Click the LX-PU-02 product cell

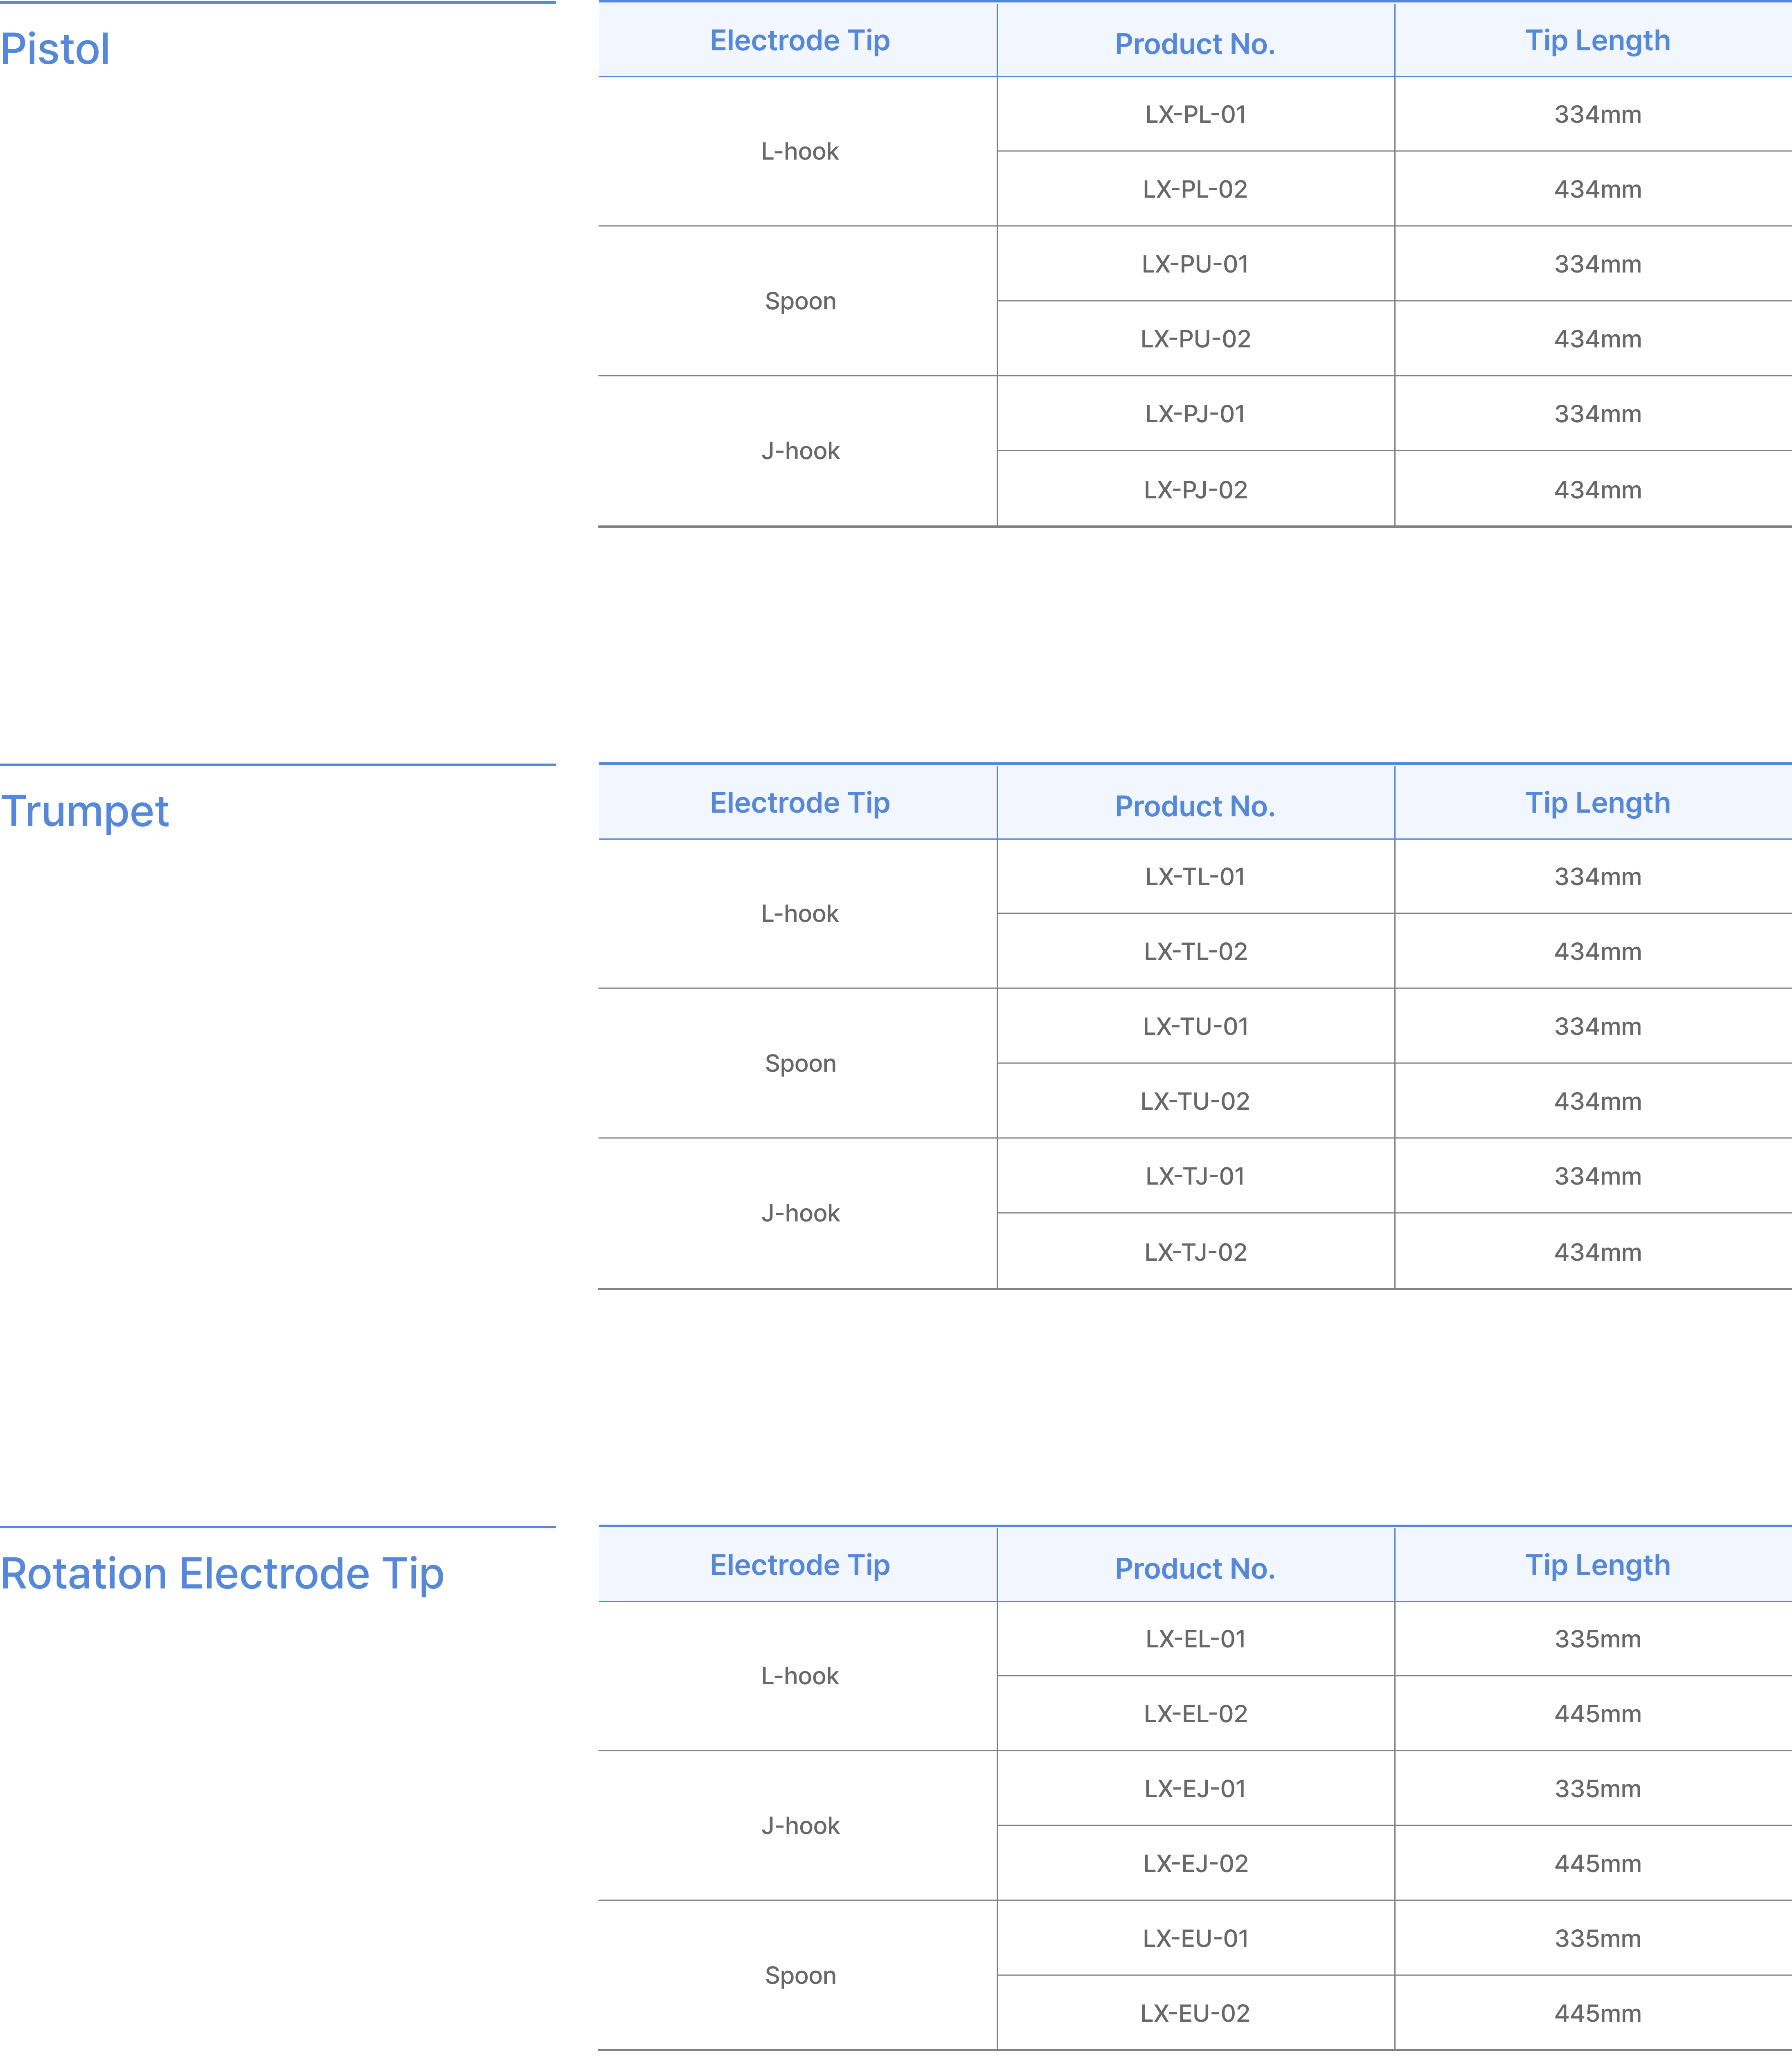pos(1195,339)
